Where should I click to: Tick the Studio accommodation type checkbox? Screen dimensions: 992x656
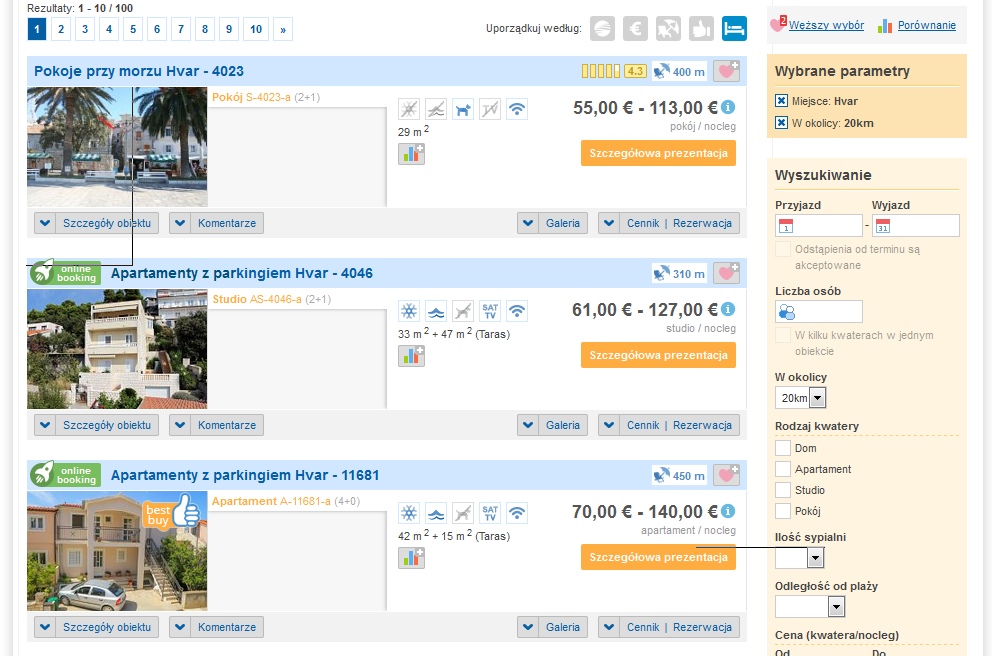coord(783,490)
